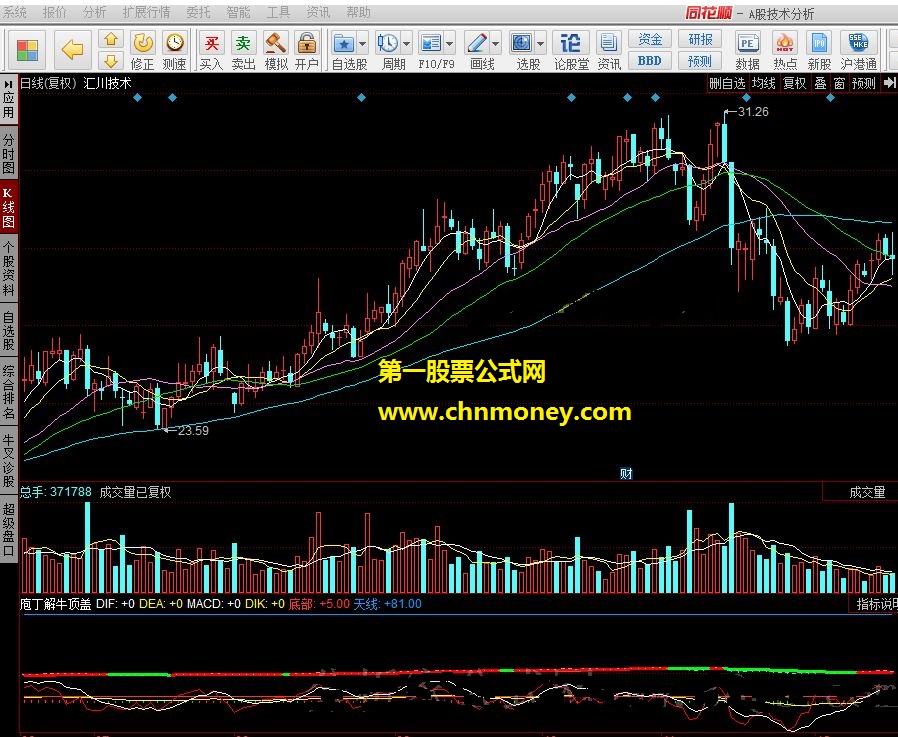898x737 pixels.
Task: Click the BBD button
Action: click(x=650, y=60)
